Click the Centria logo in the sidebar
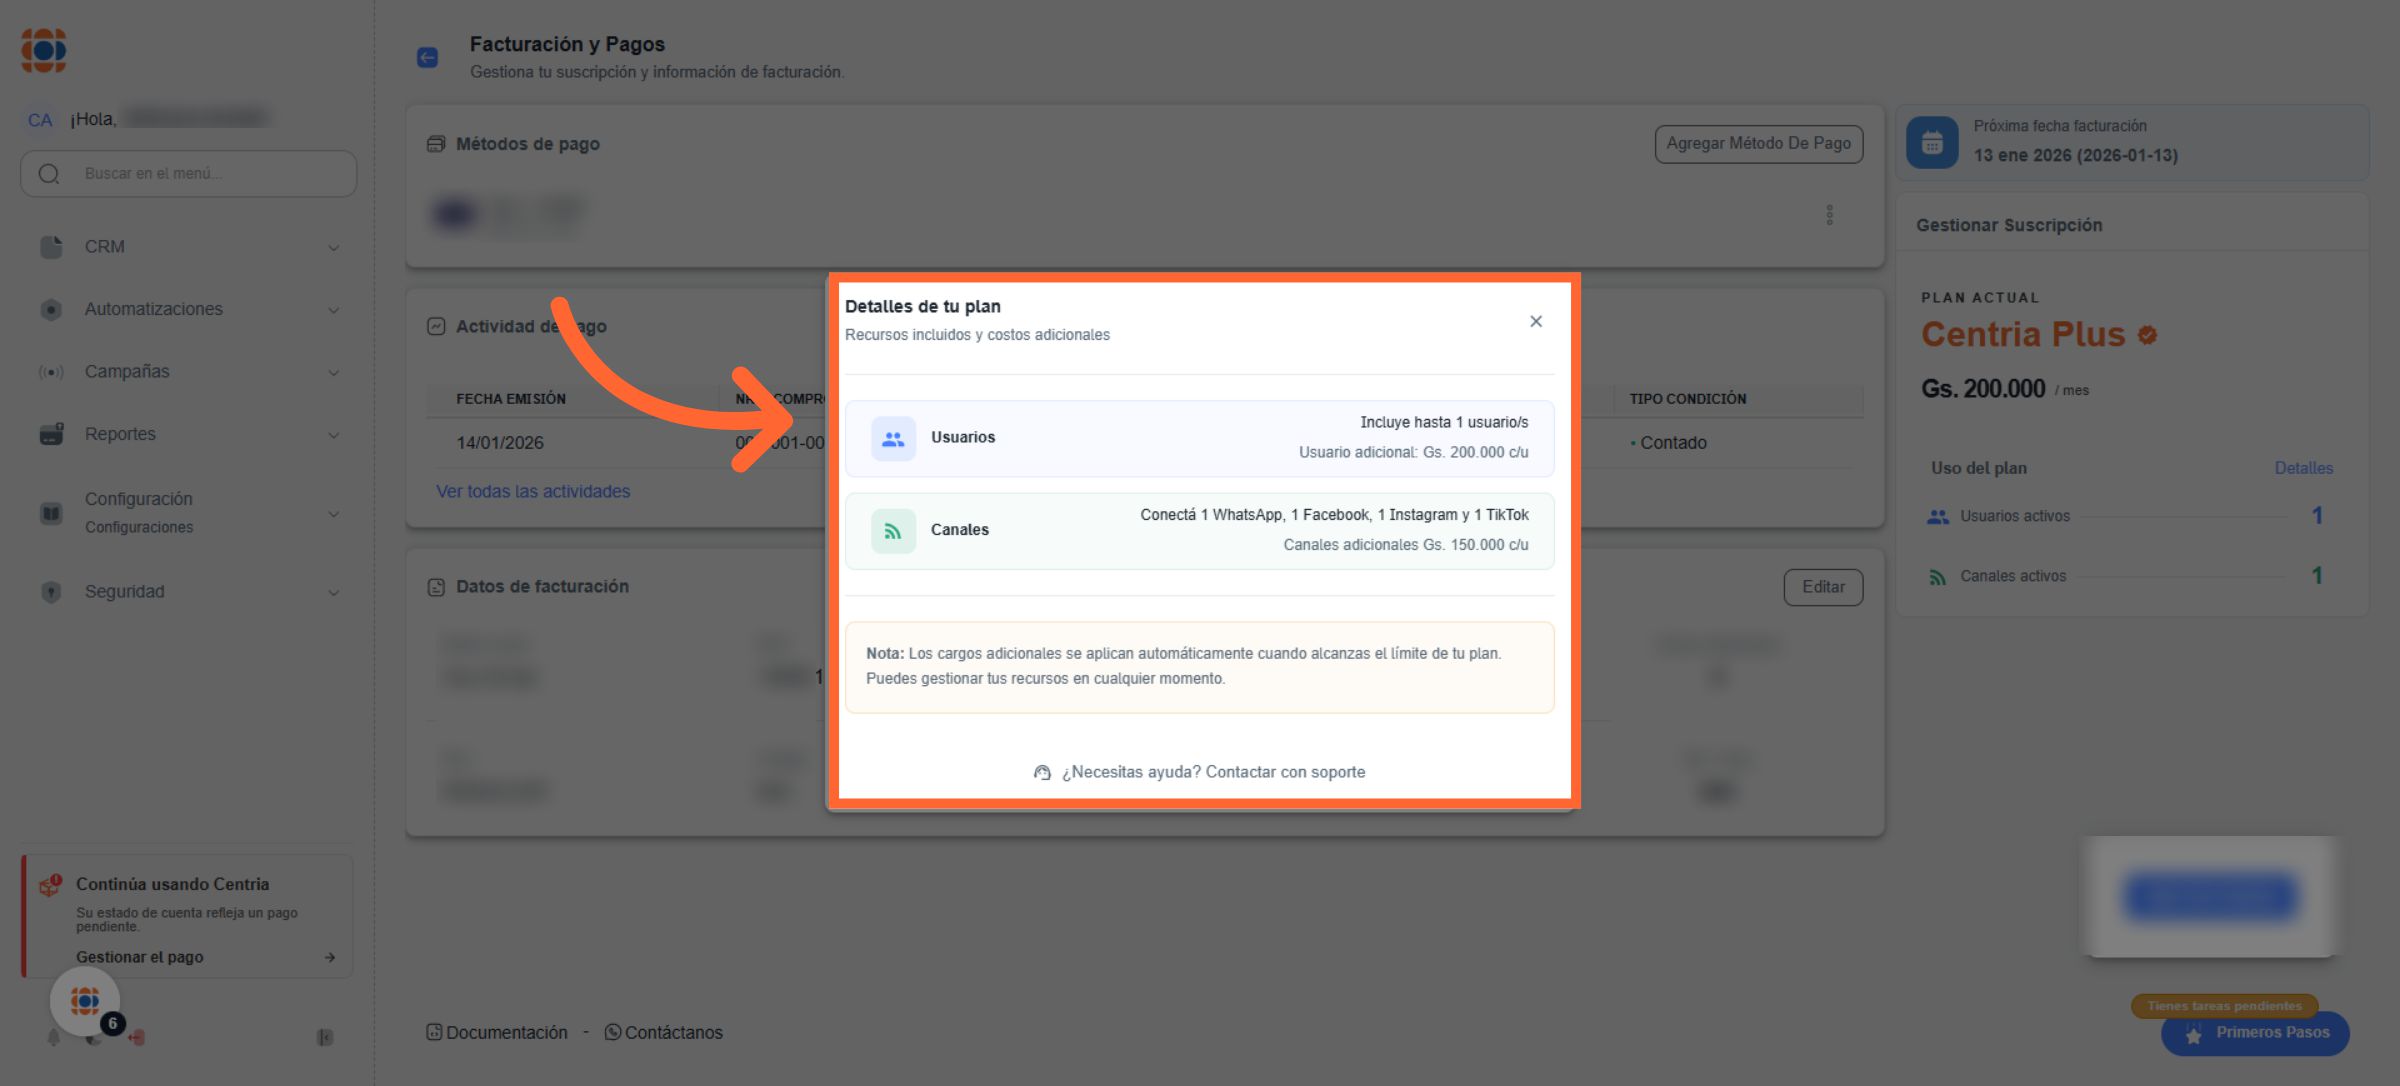2400x1086 pixels. click(44, 50)
